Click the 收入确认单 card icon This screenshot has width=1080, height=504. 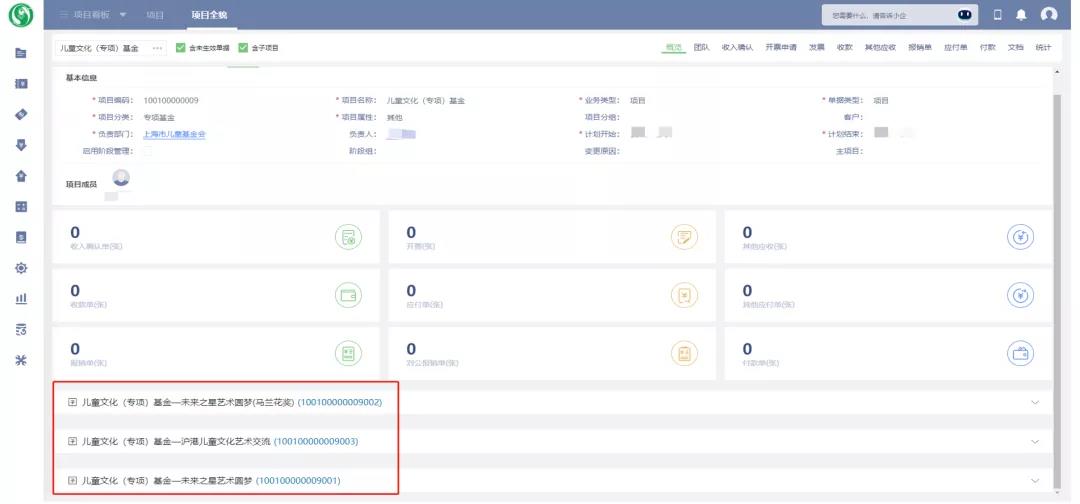click(348, 237)
